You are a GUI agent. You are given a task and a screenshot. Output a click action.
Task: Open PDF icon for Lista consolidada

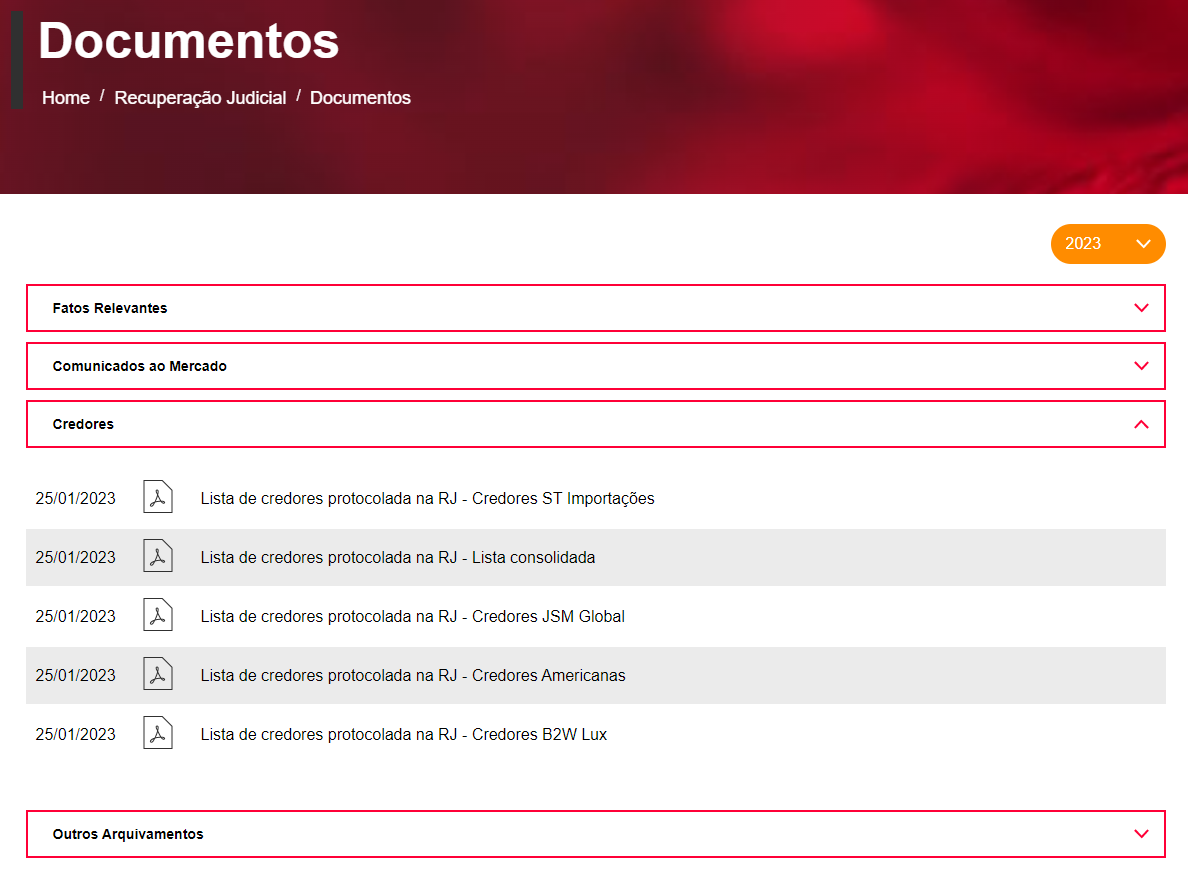(158, 556)
